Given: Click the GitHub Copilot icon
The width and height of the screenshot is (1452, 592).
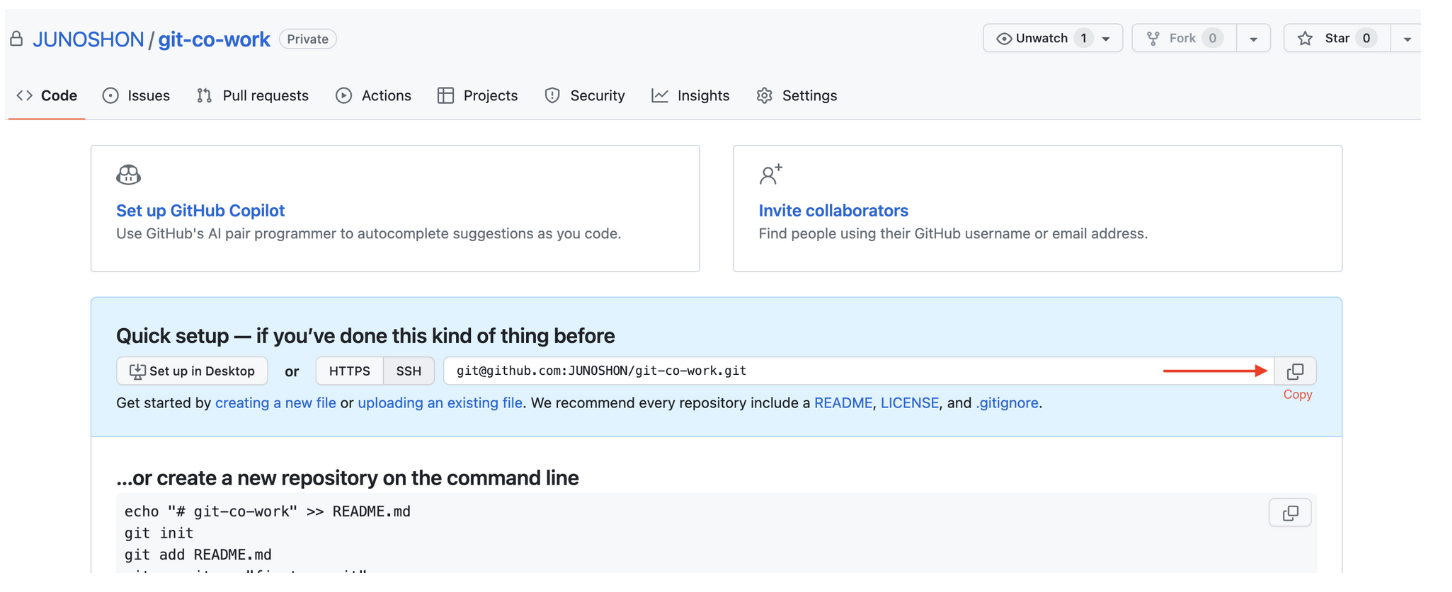Looking at the screenshot, I should pyautogui.click(x=128, y=174).
